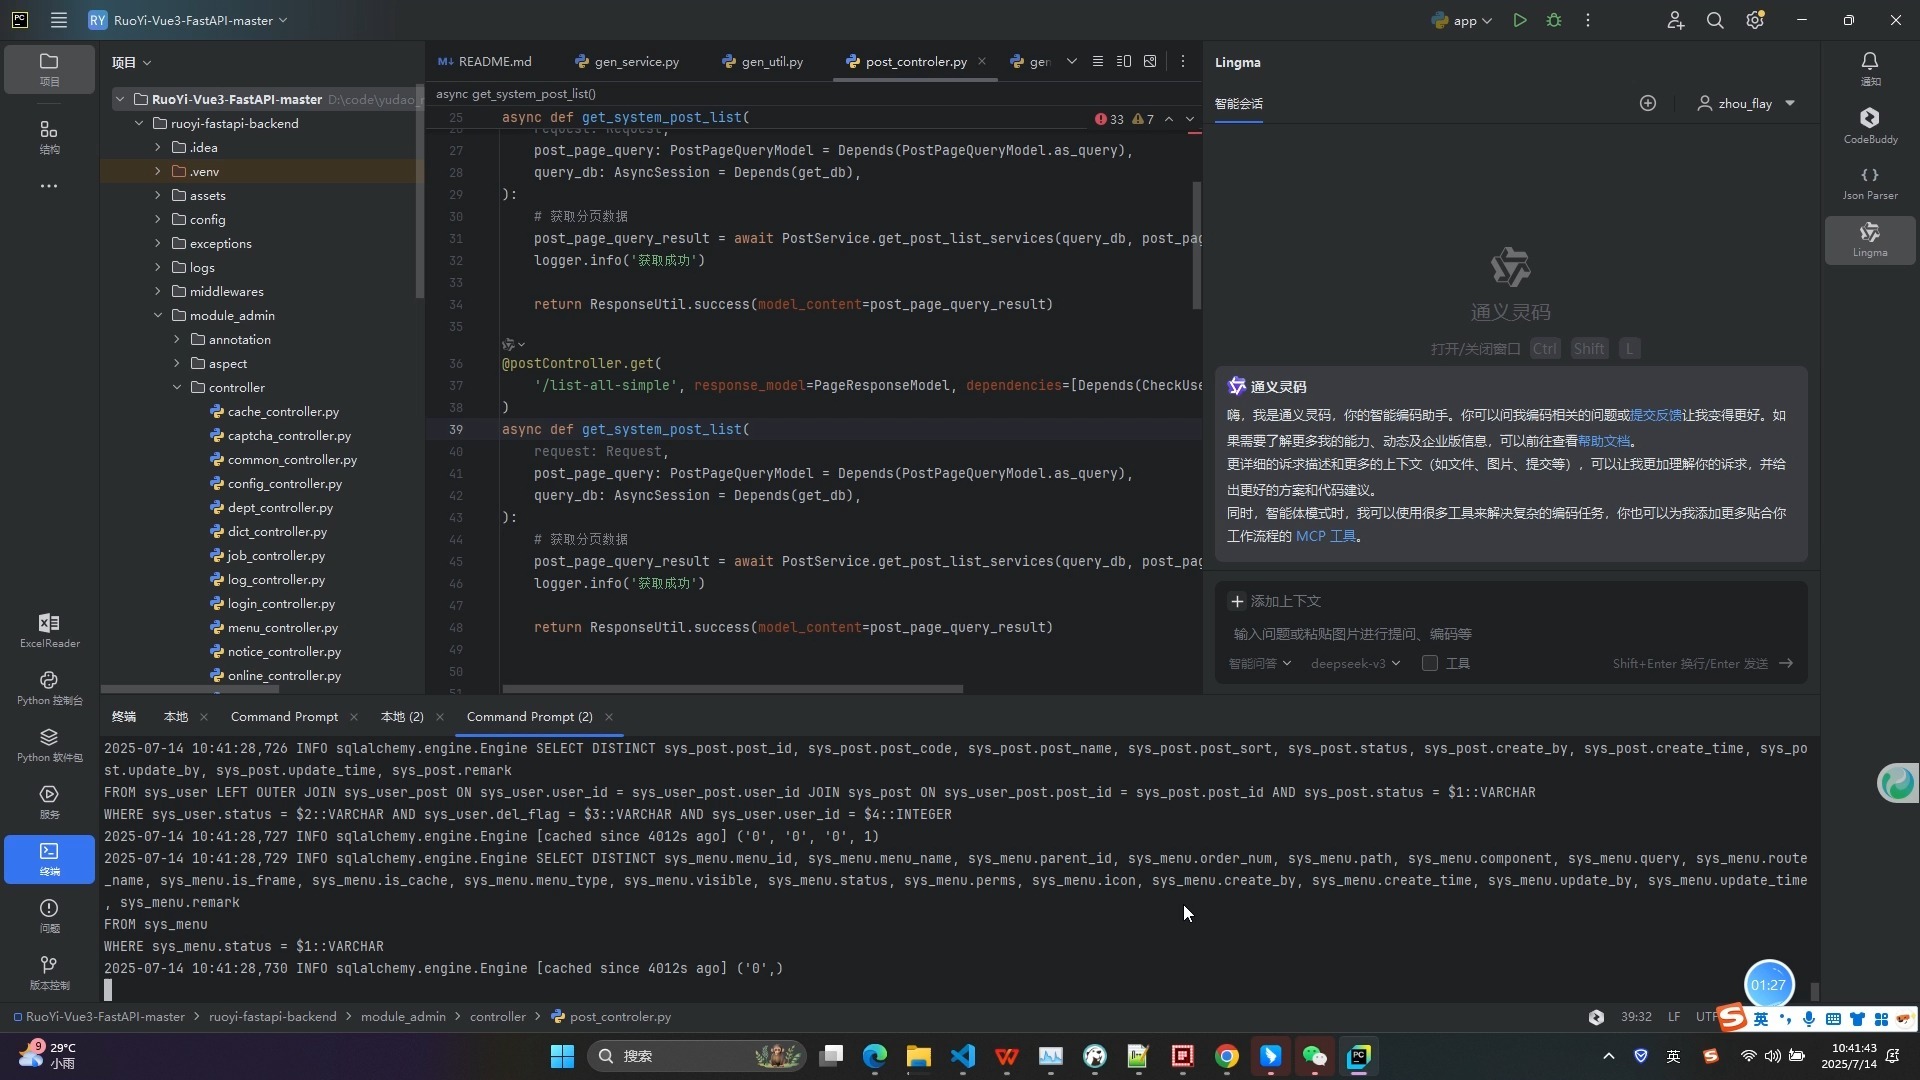The width and height of the screenshot is (1920, 1080).
Task: Click the Lingma question input field
Action: point(1510,634)
